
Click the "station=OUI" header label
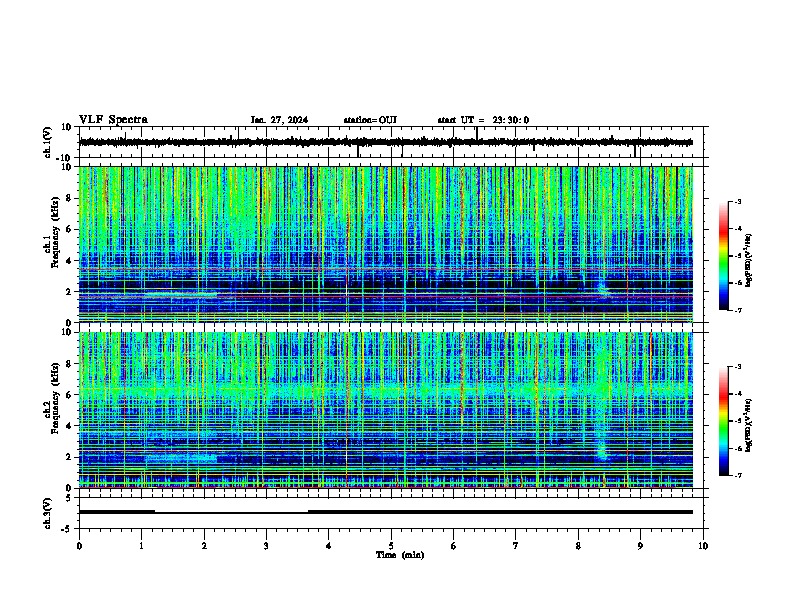[370, 120]
